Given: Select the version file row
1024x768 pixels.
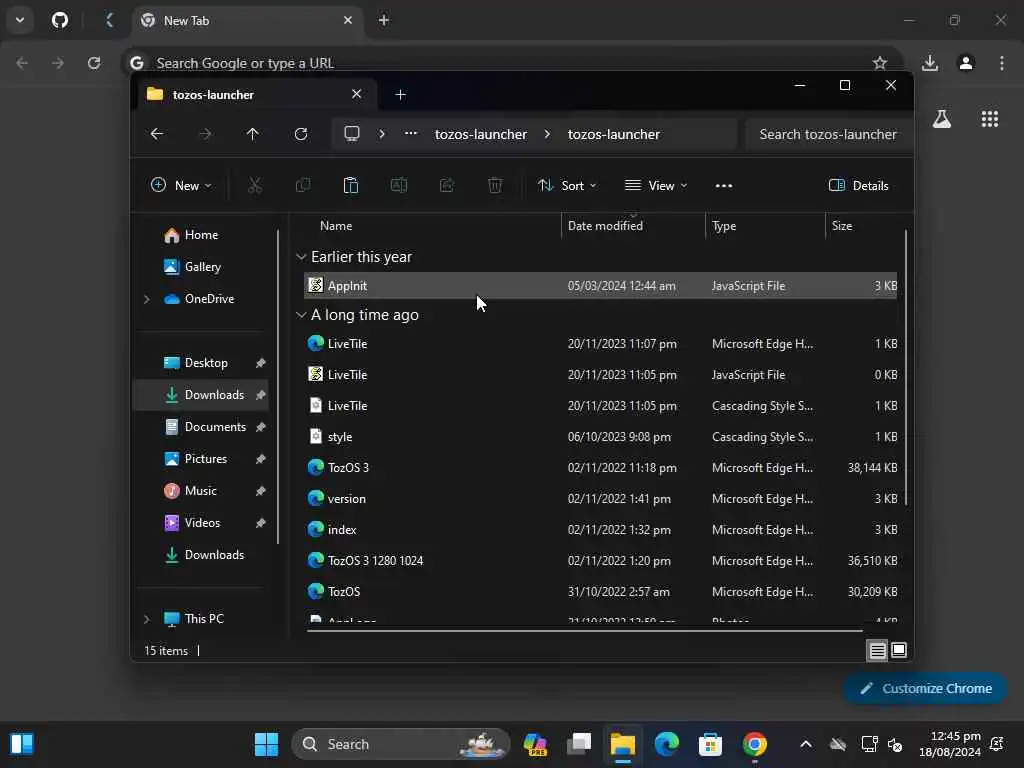Looking at the screenshot, I should pos(600,499).
